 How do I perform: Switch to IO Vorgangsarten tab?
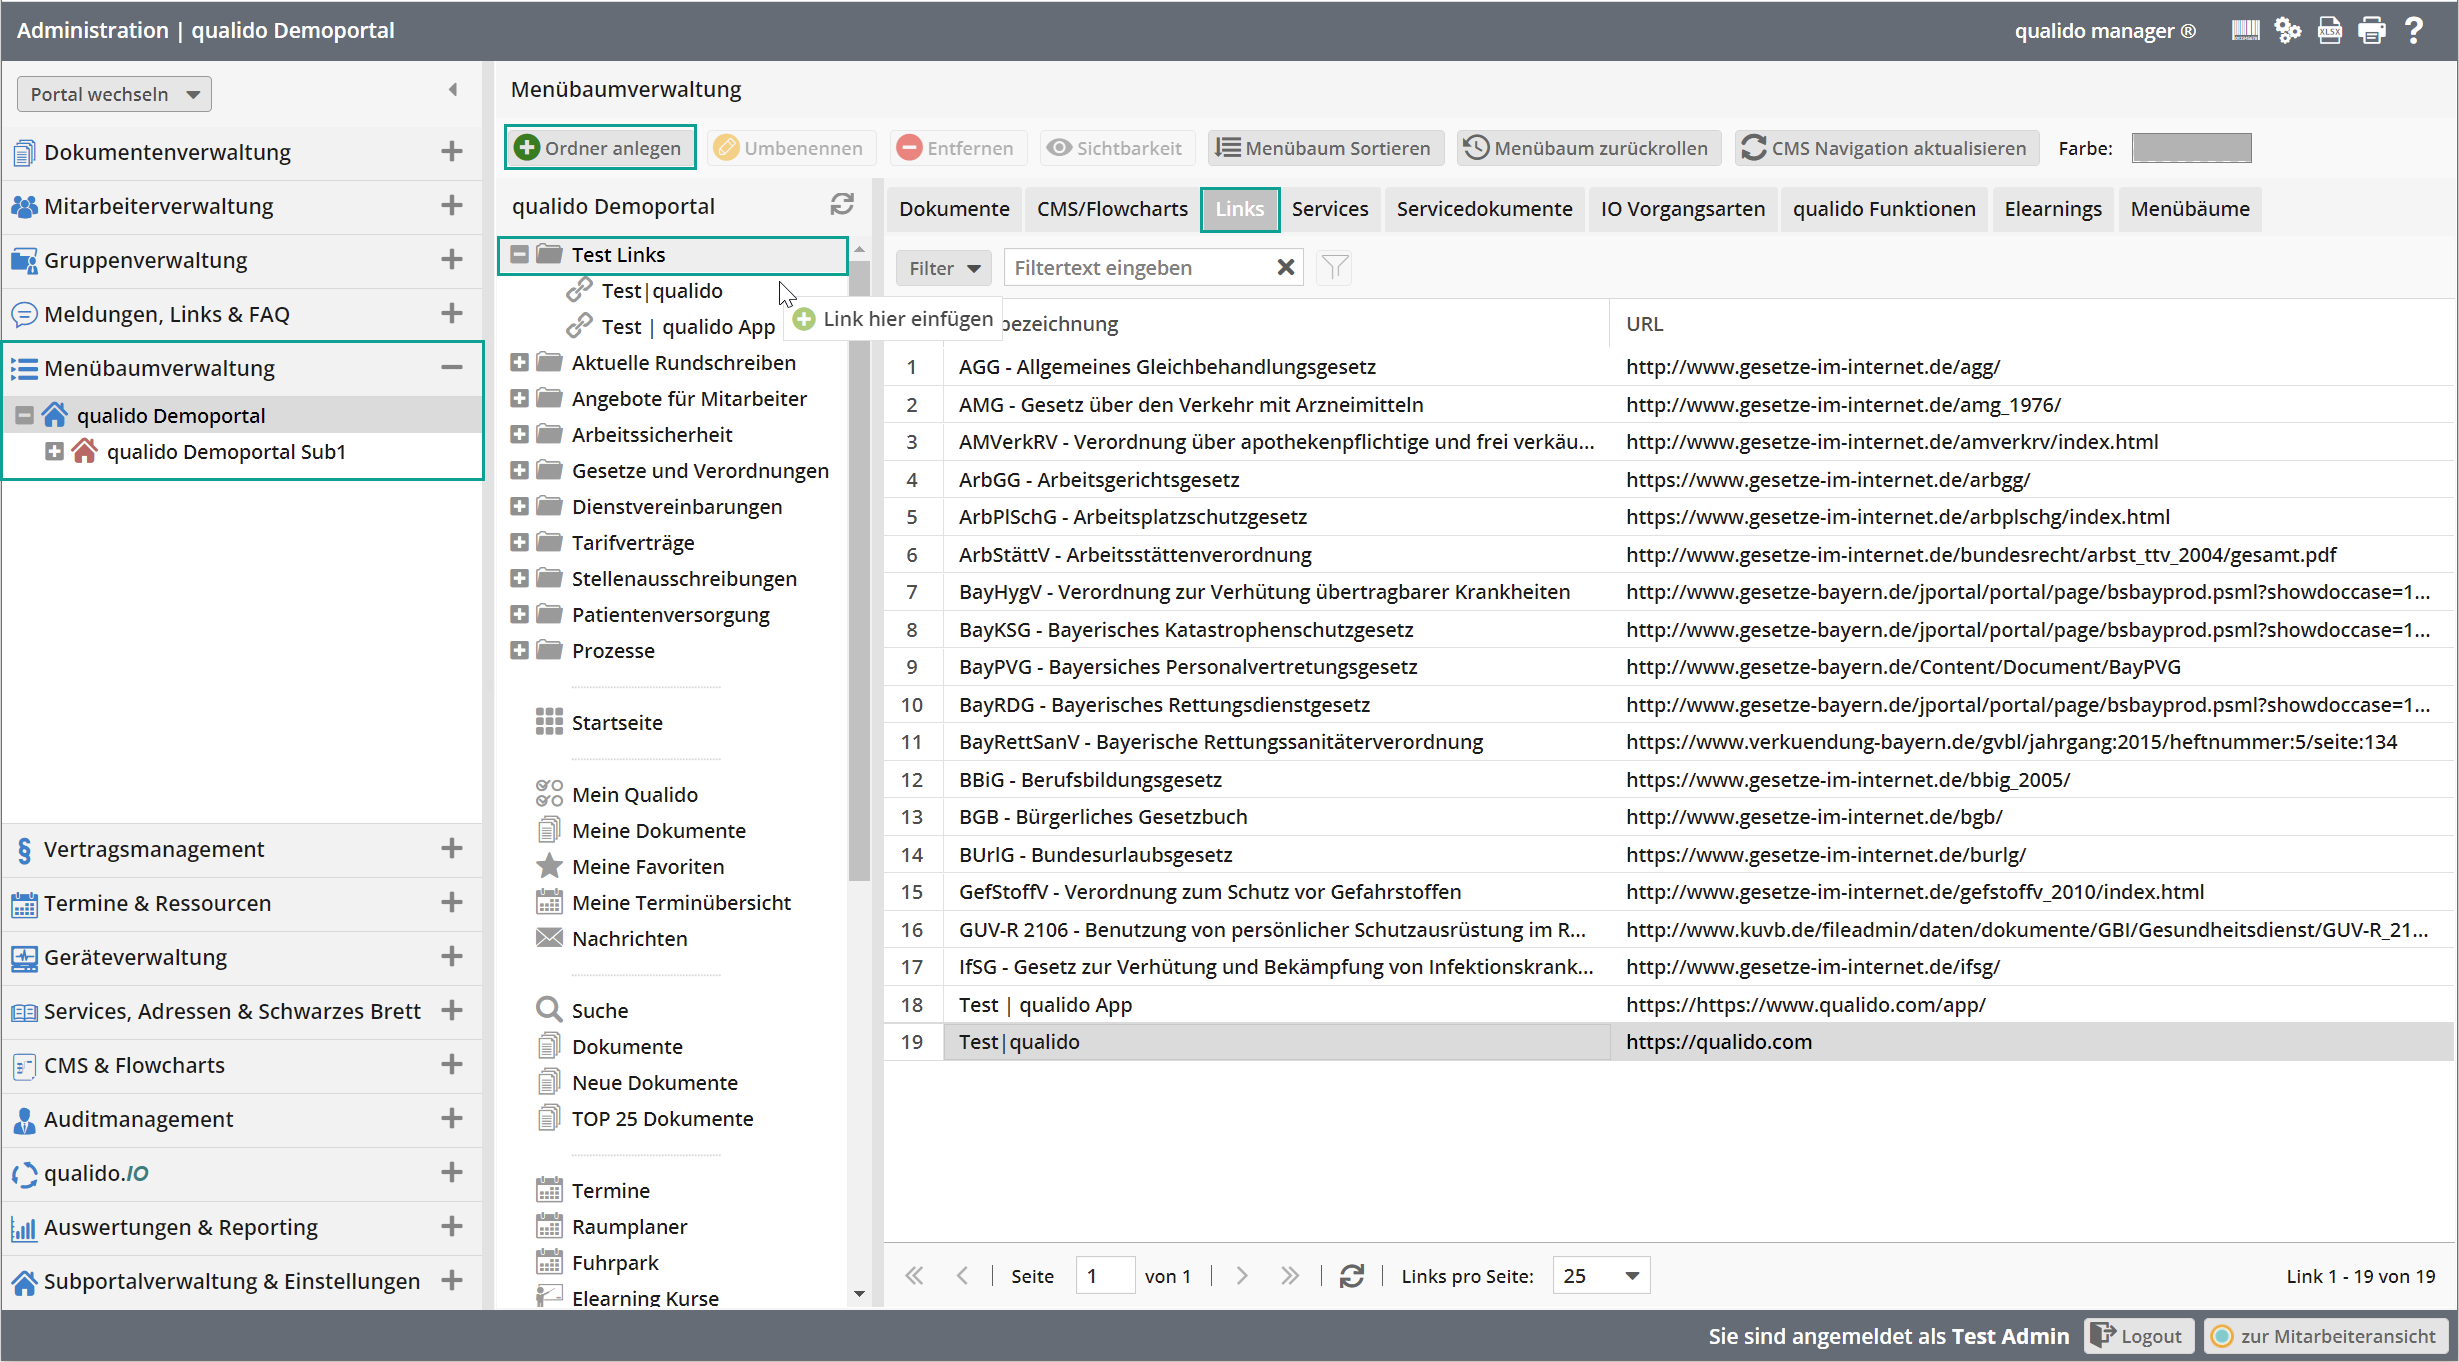1682,209
